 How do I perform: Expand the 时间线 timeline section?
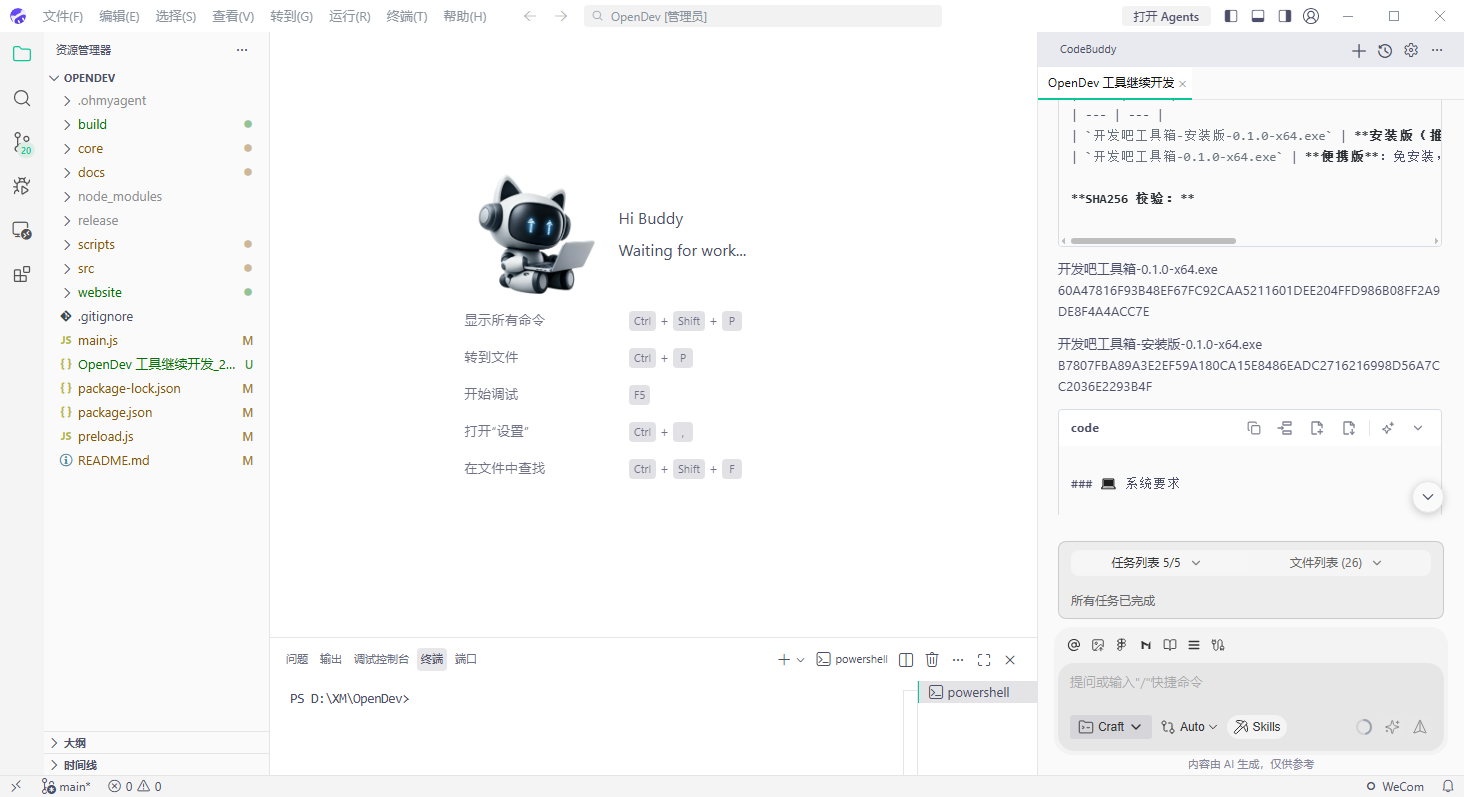[156, 765]
